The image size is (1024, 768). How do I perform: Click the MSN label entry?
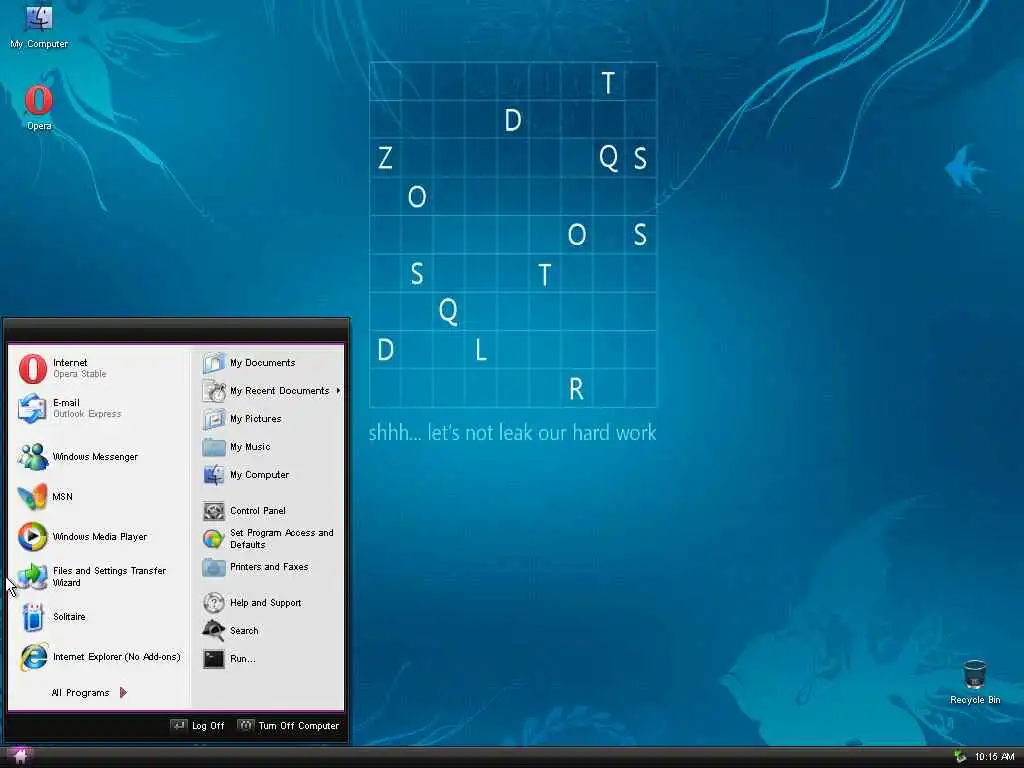pos(62,496)
